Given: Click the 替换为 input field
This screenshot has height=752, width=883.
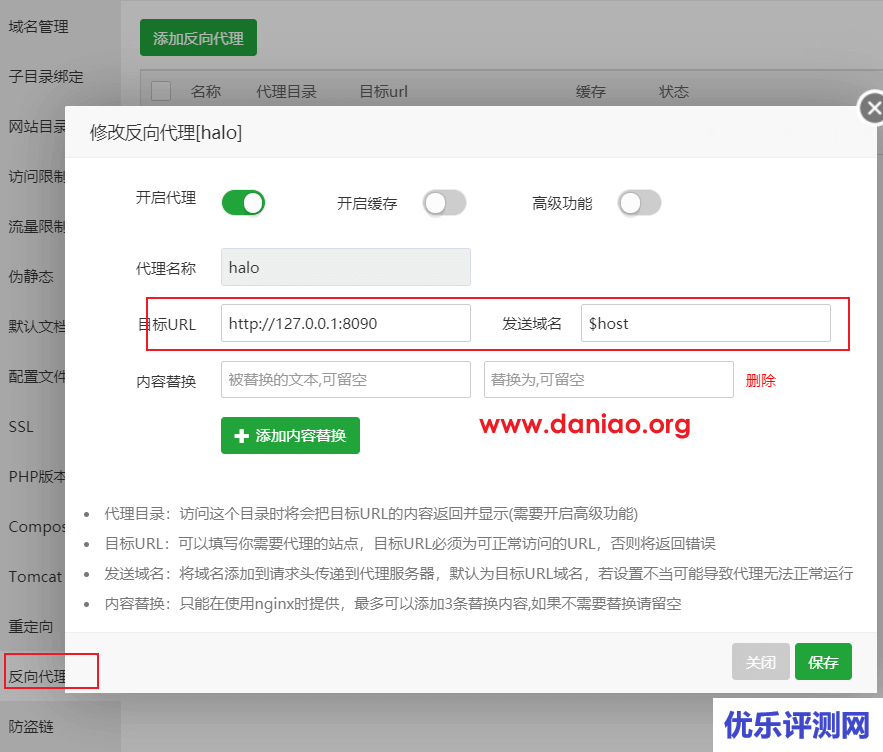Looking at the screenshot, I should (x=609, y=380).
